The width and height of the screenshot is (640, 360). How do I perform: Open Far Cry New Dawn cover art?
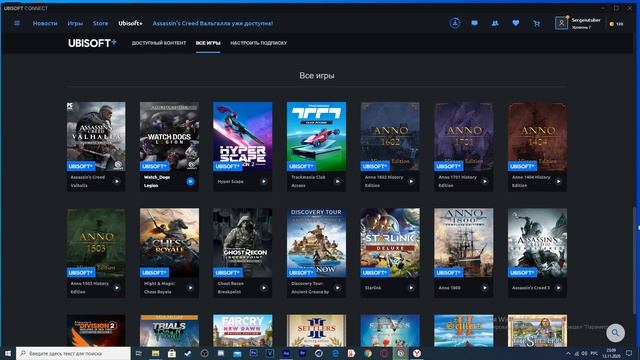point(243,331)
